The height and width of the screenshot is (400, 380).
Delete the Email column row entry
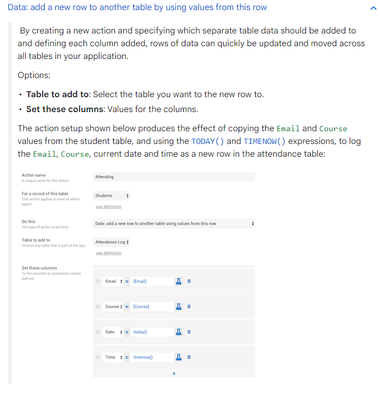tap(189, 281)
